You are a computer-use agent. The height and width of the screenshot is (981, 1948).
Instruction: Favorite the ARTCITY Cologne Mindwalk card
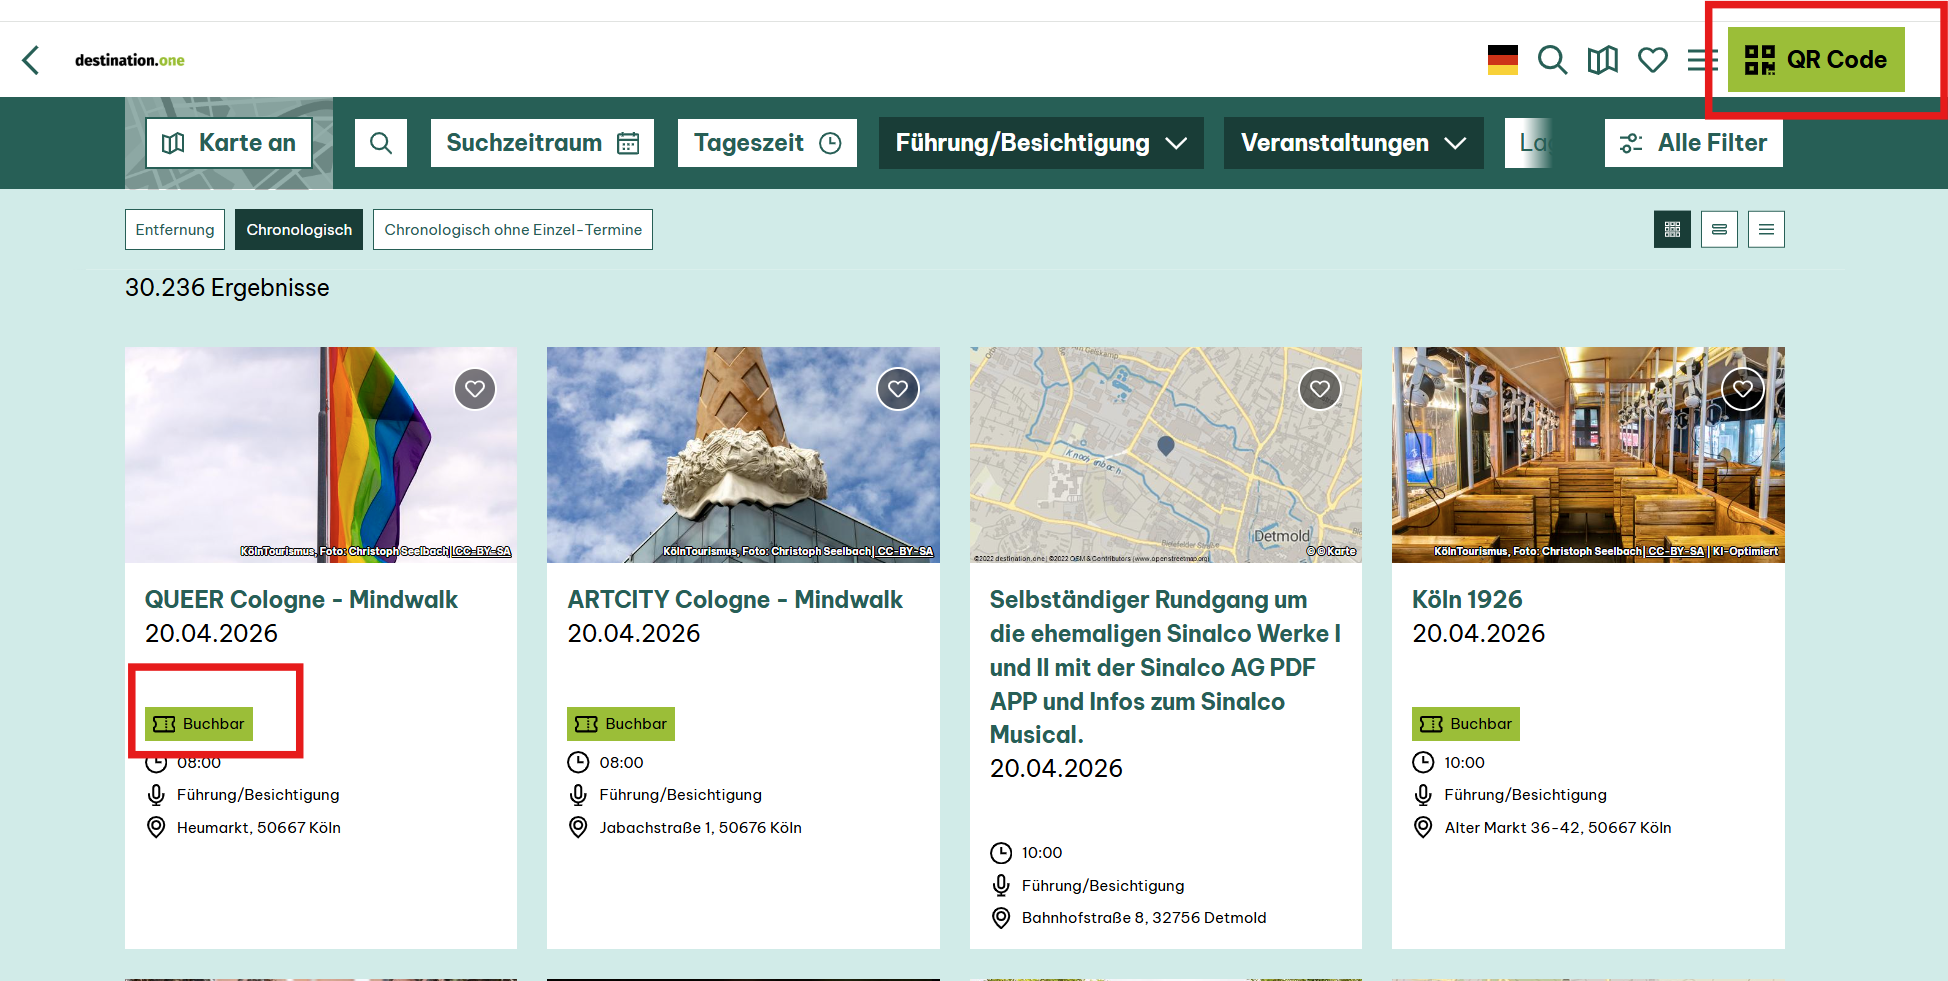pos(898,389)
